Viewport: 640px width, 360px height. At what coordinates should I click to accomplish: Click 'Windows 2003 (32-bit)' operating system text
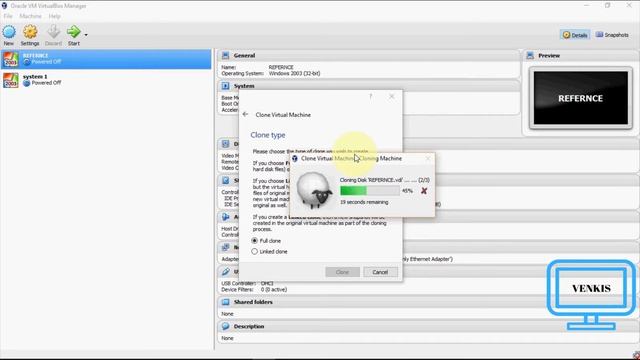pos(294,73)
